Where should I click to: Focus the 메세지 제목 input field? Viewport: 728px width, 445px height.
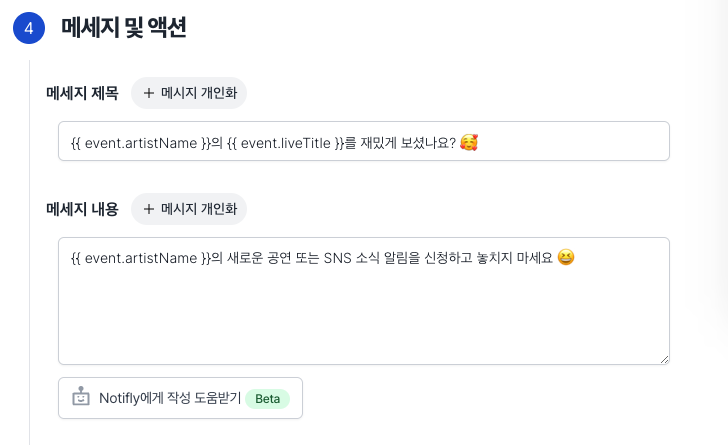(x=560, y=142)
